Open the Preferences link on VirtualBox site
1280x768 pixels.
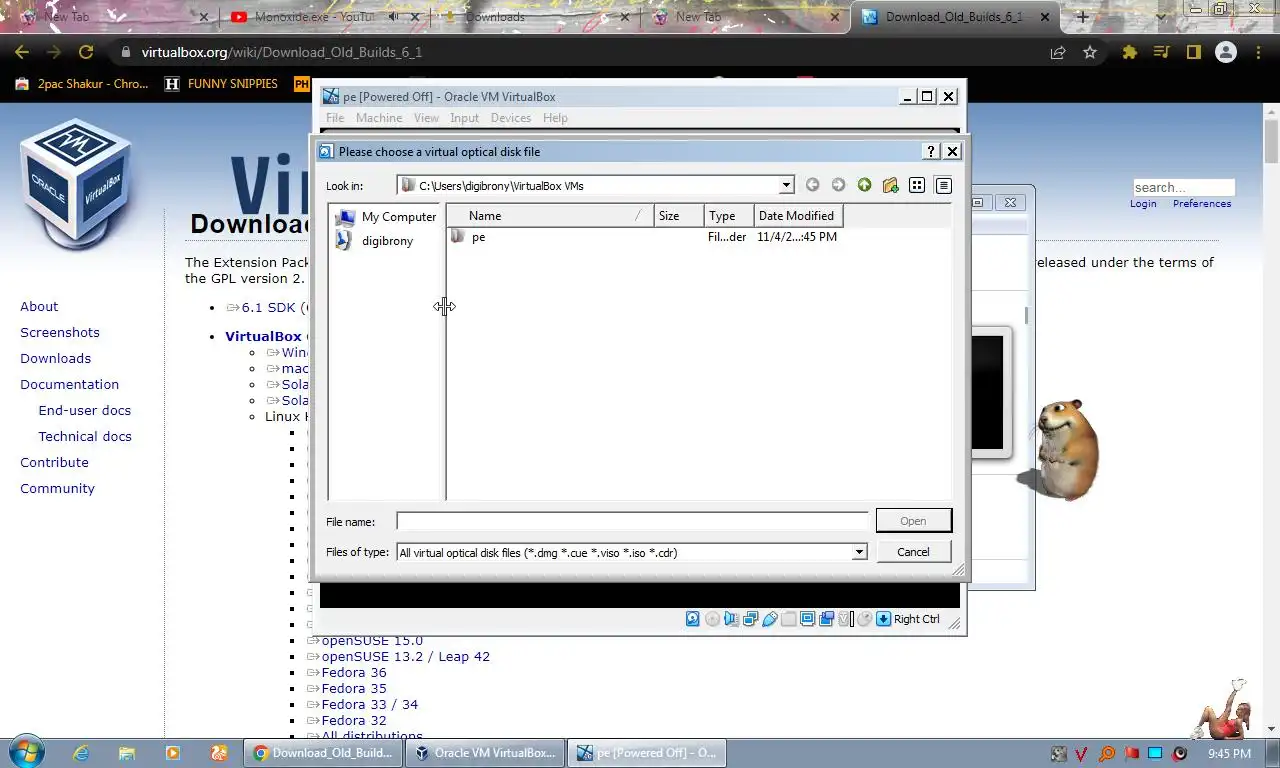1202,204
